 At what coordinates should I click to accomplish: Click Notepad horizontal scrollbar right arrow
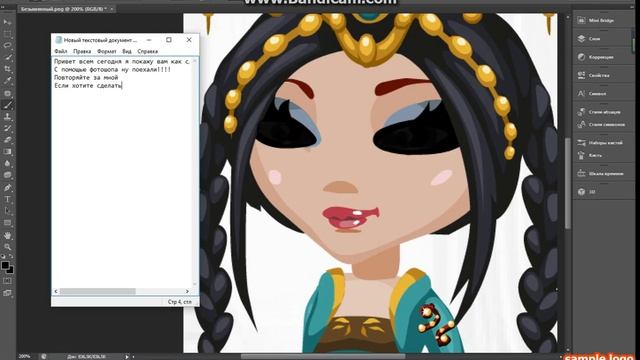187,291
